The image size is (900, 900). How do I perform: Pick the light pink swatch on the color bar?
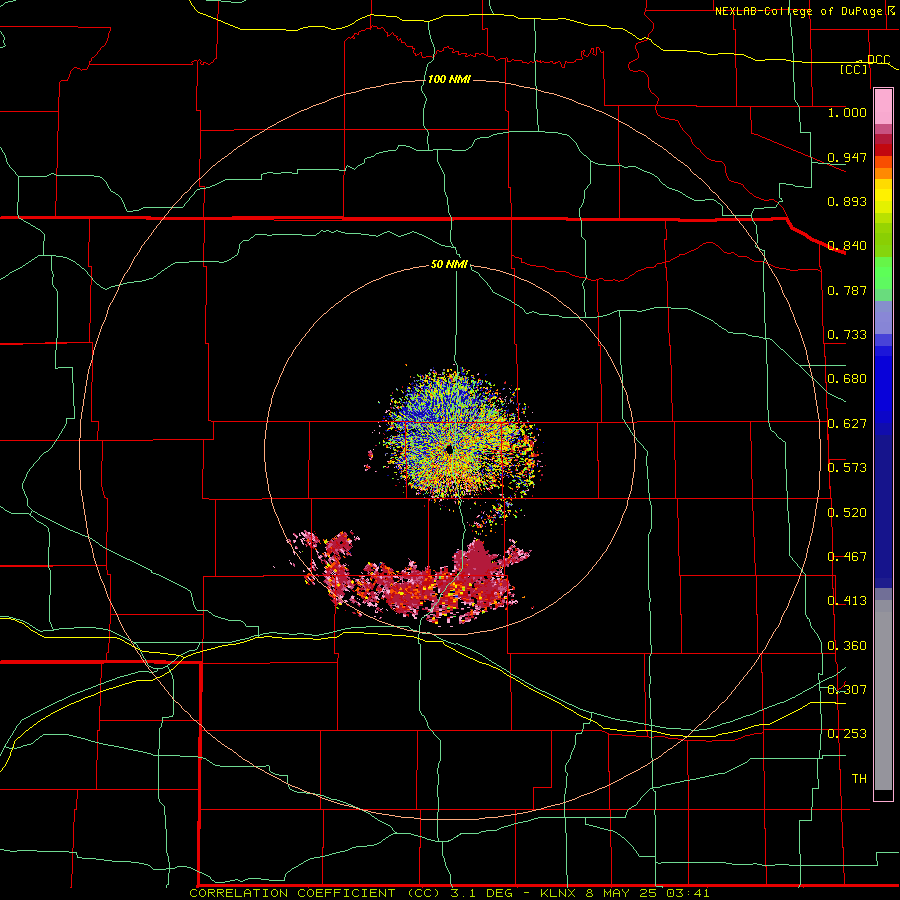click(x=883, y=106)
